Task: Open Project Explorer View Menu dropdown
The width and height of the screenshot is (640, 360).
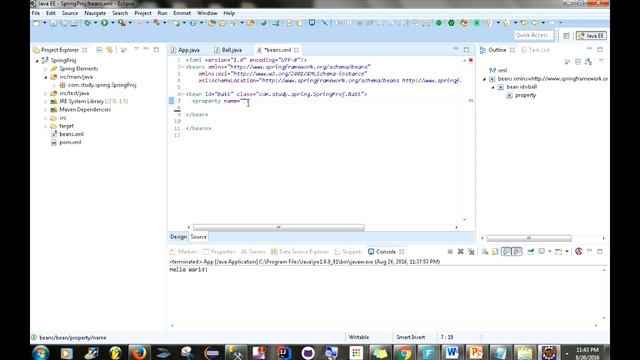Action: click(137, 49)
